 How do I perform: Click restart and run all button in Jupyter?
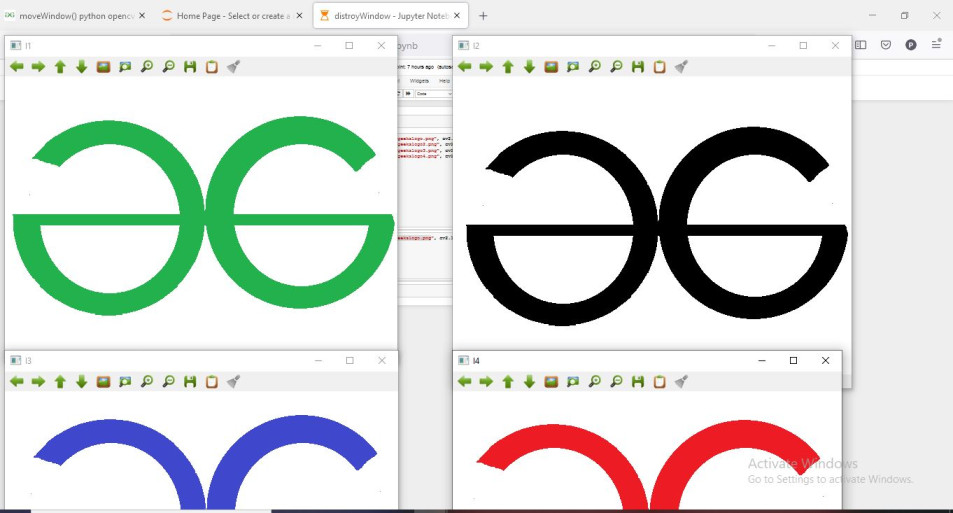point(408,94)
